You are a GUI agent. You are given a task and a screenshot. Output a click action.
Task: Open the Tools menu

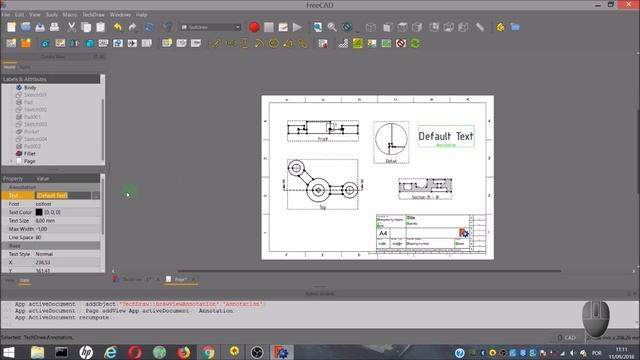point(51,15)
